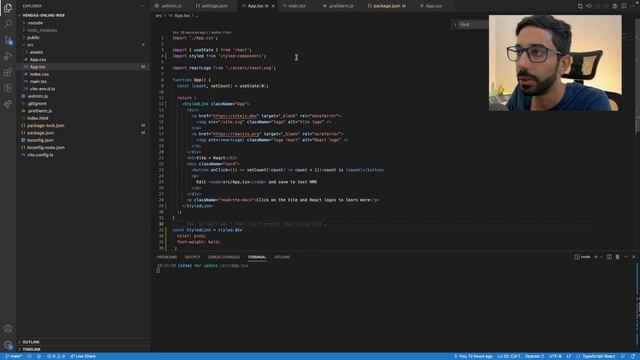Open the Manage gear in activity bar
Viewport: 640px width, 360px height.
coord(8,345)
